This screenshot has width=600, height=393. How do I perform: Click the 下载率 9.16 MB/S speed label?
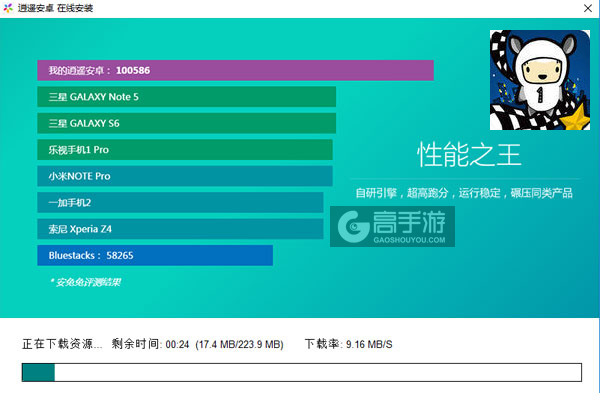point(348,344)
